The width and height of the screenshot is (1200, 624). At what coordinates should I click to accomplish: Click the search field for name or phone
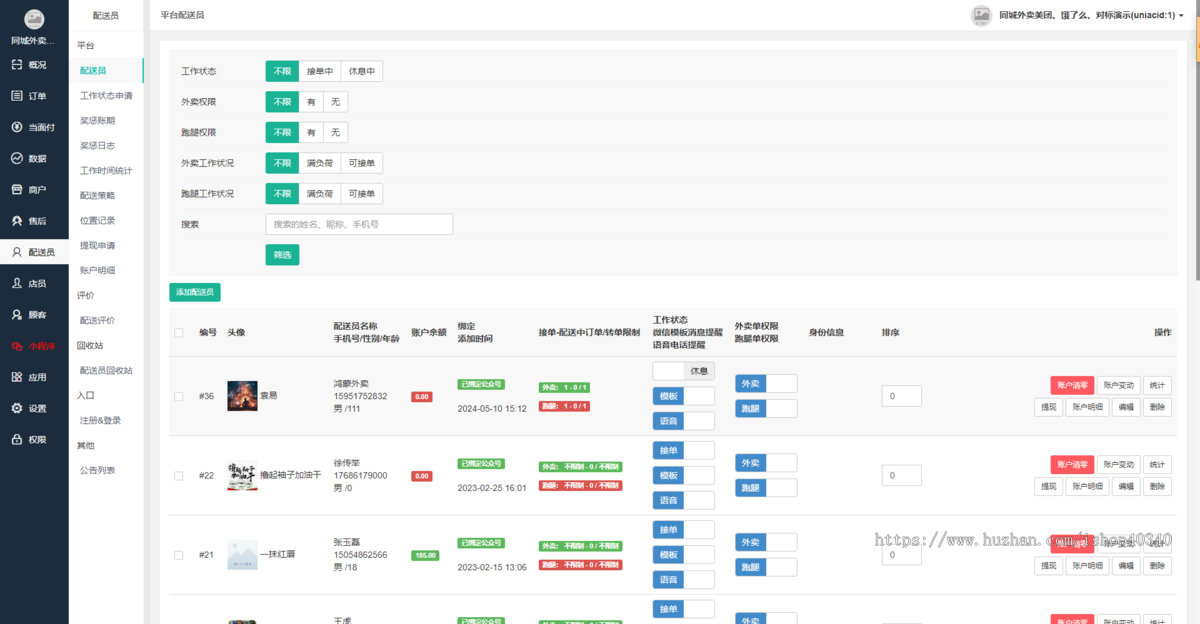coord(359,224)
